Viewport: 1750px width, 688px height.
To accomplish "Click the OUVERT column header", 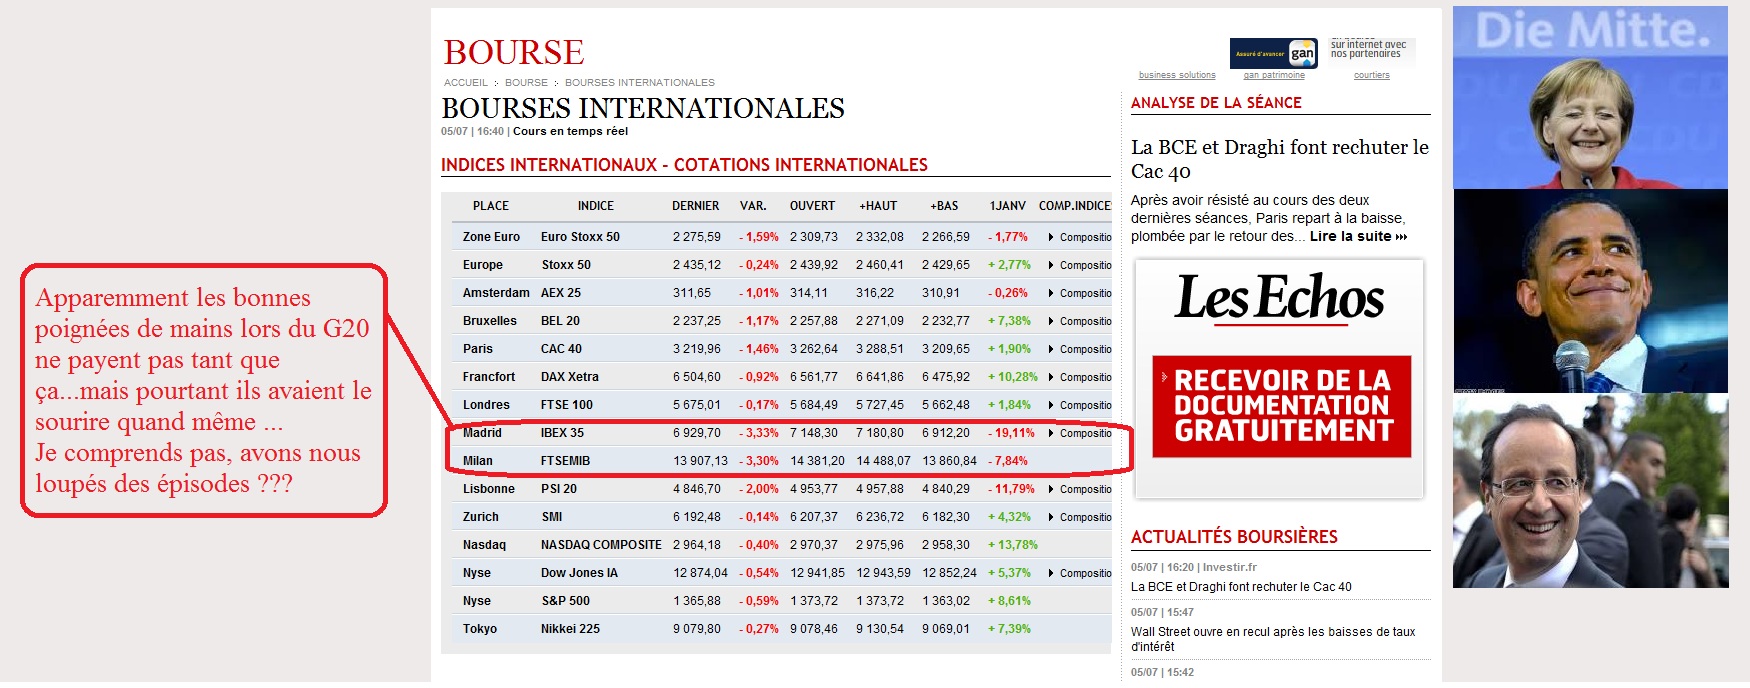I will click(812, 206).
